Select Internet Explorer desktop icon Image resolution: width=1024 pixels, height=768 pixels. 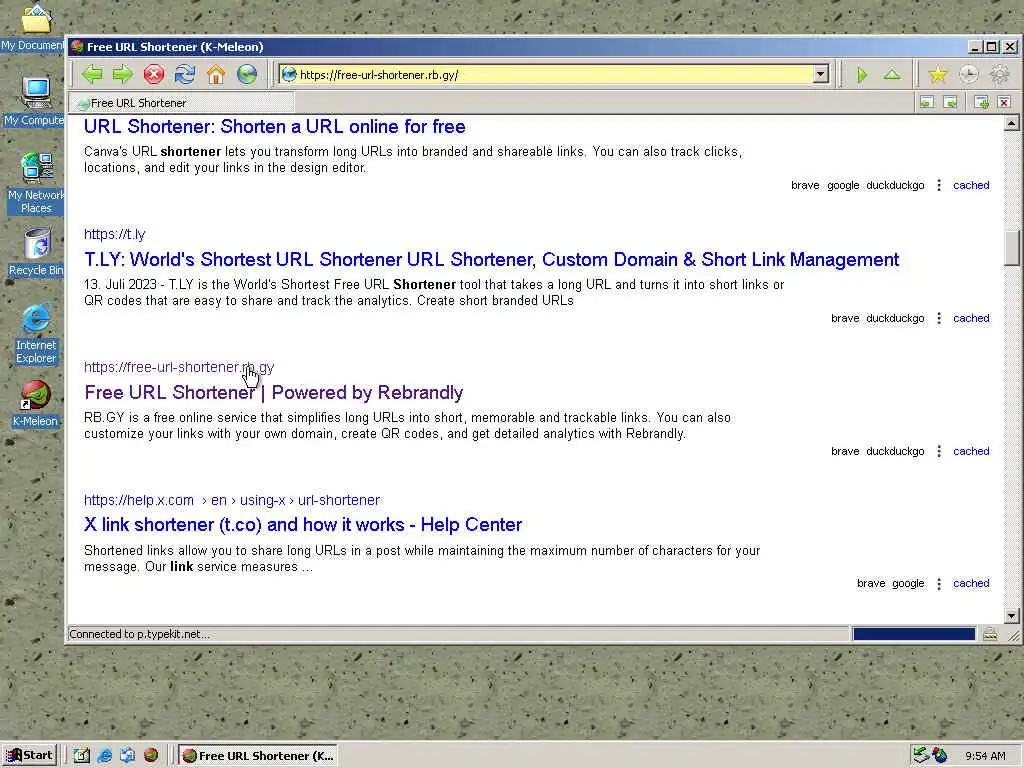[35, 333]
